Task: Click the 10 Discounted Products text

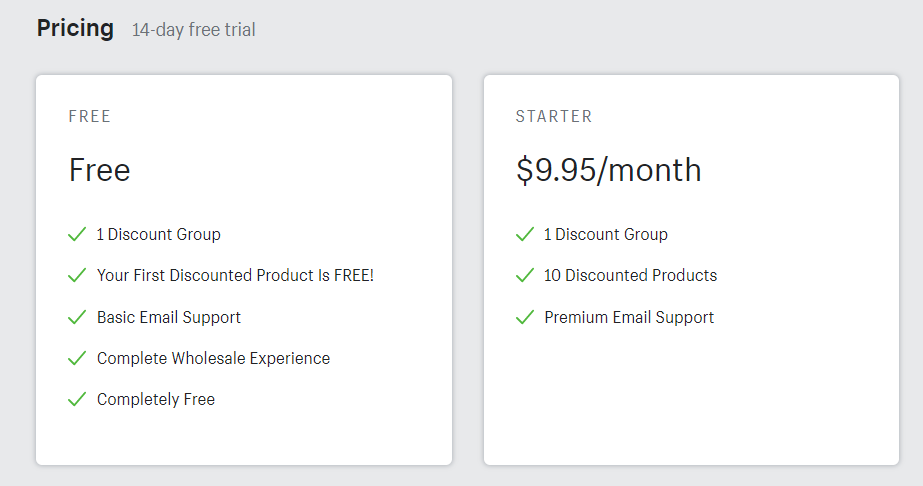Action: (630, 275)
